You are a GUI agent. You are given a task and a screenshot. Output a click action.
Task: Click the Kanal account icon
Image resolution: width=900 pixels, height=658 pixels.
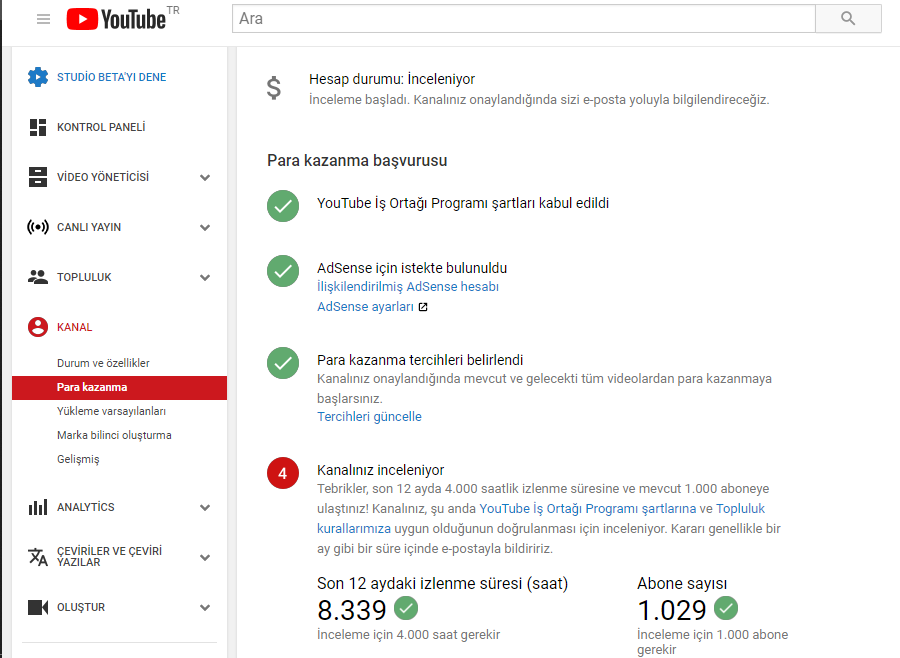click(x=38, y=327)
